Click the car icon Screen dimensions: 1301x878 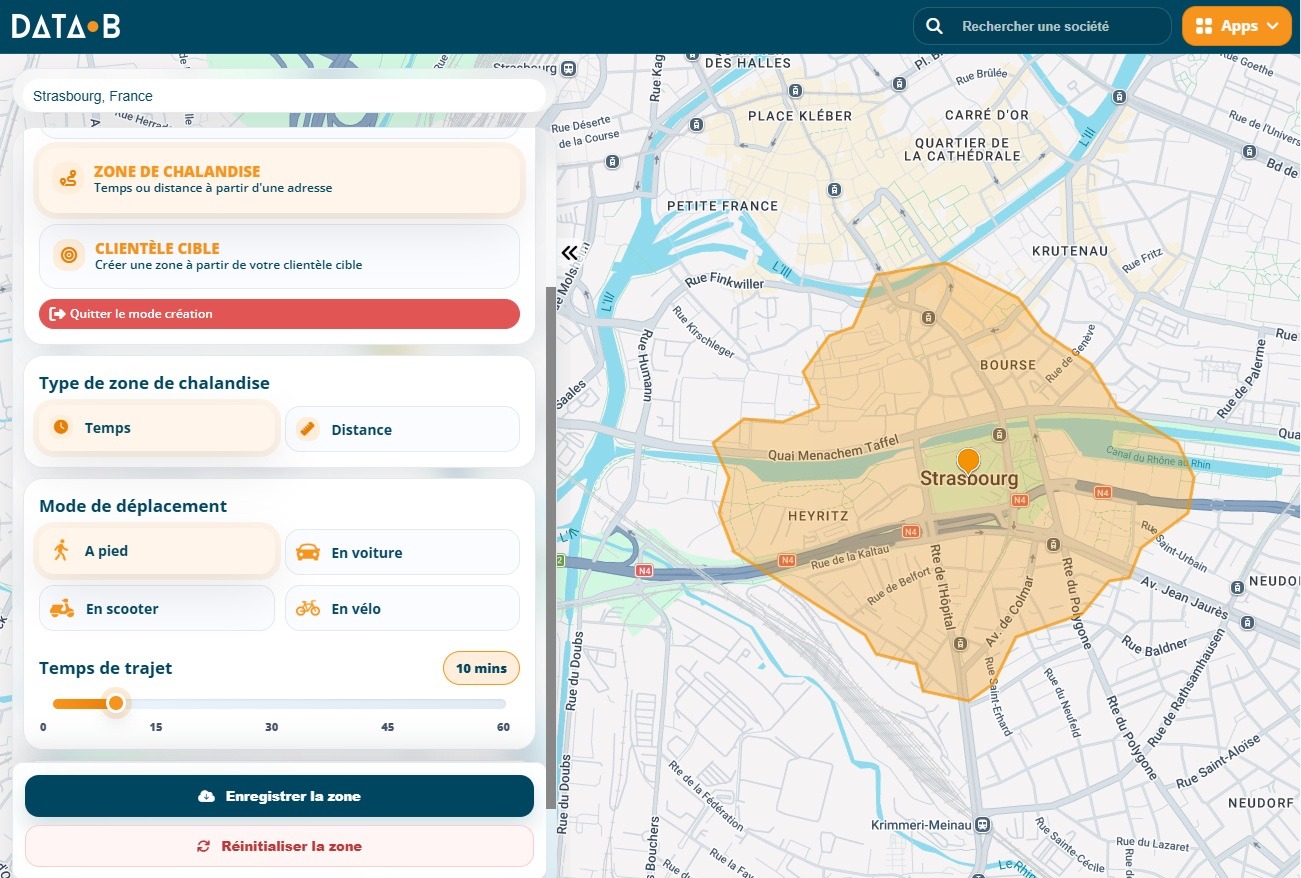308,552
